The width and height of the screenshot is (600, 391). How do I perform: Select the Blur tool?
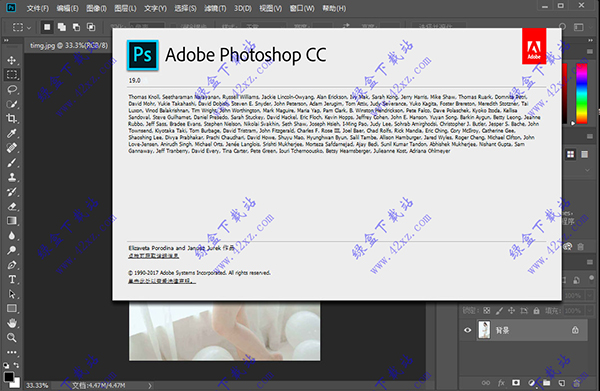tap(12, 235)
